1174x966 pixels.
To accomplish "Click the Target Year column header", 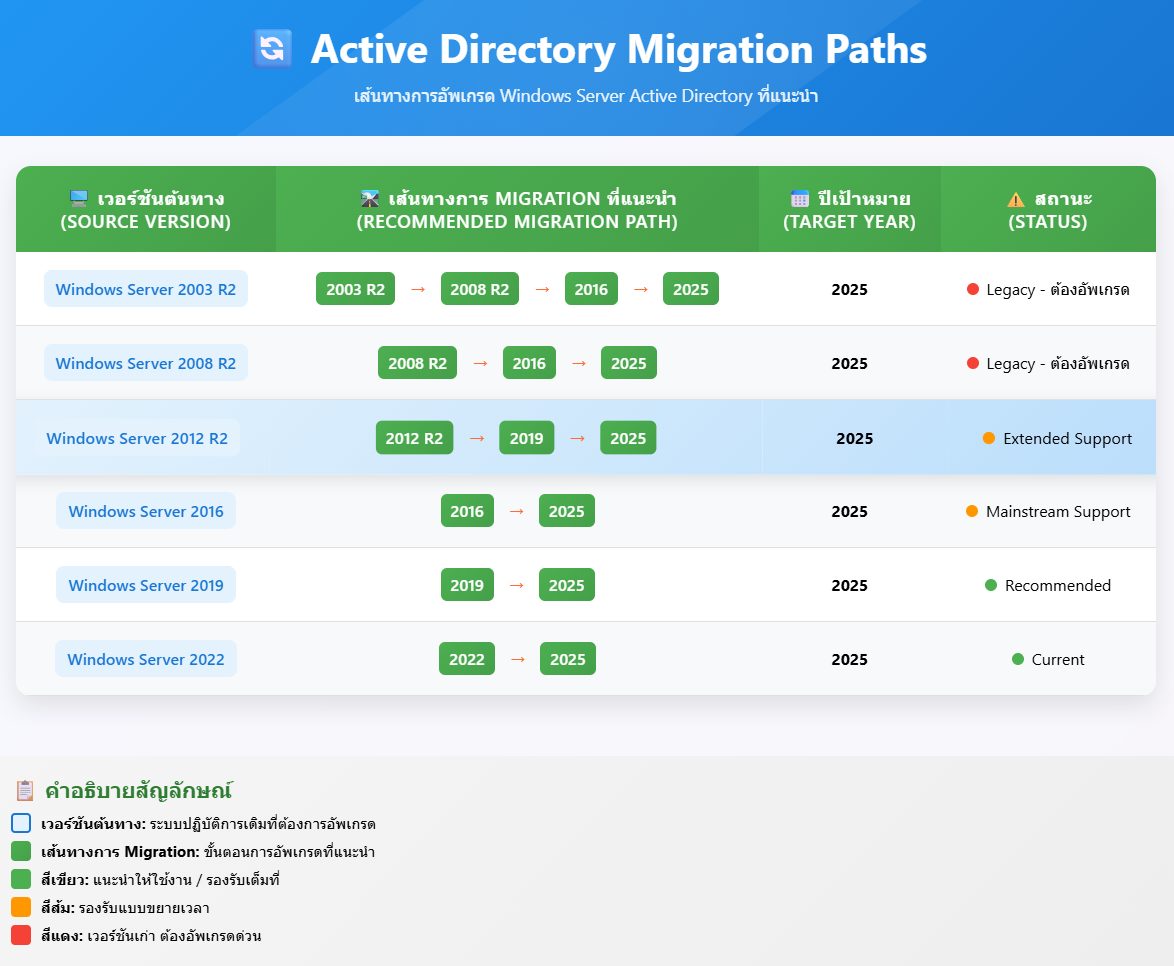I will 850,210.
